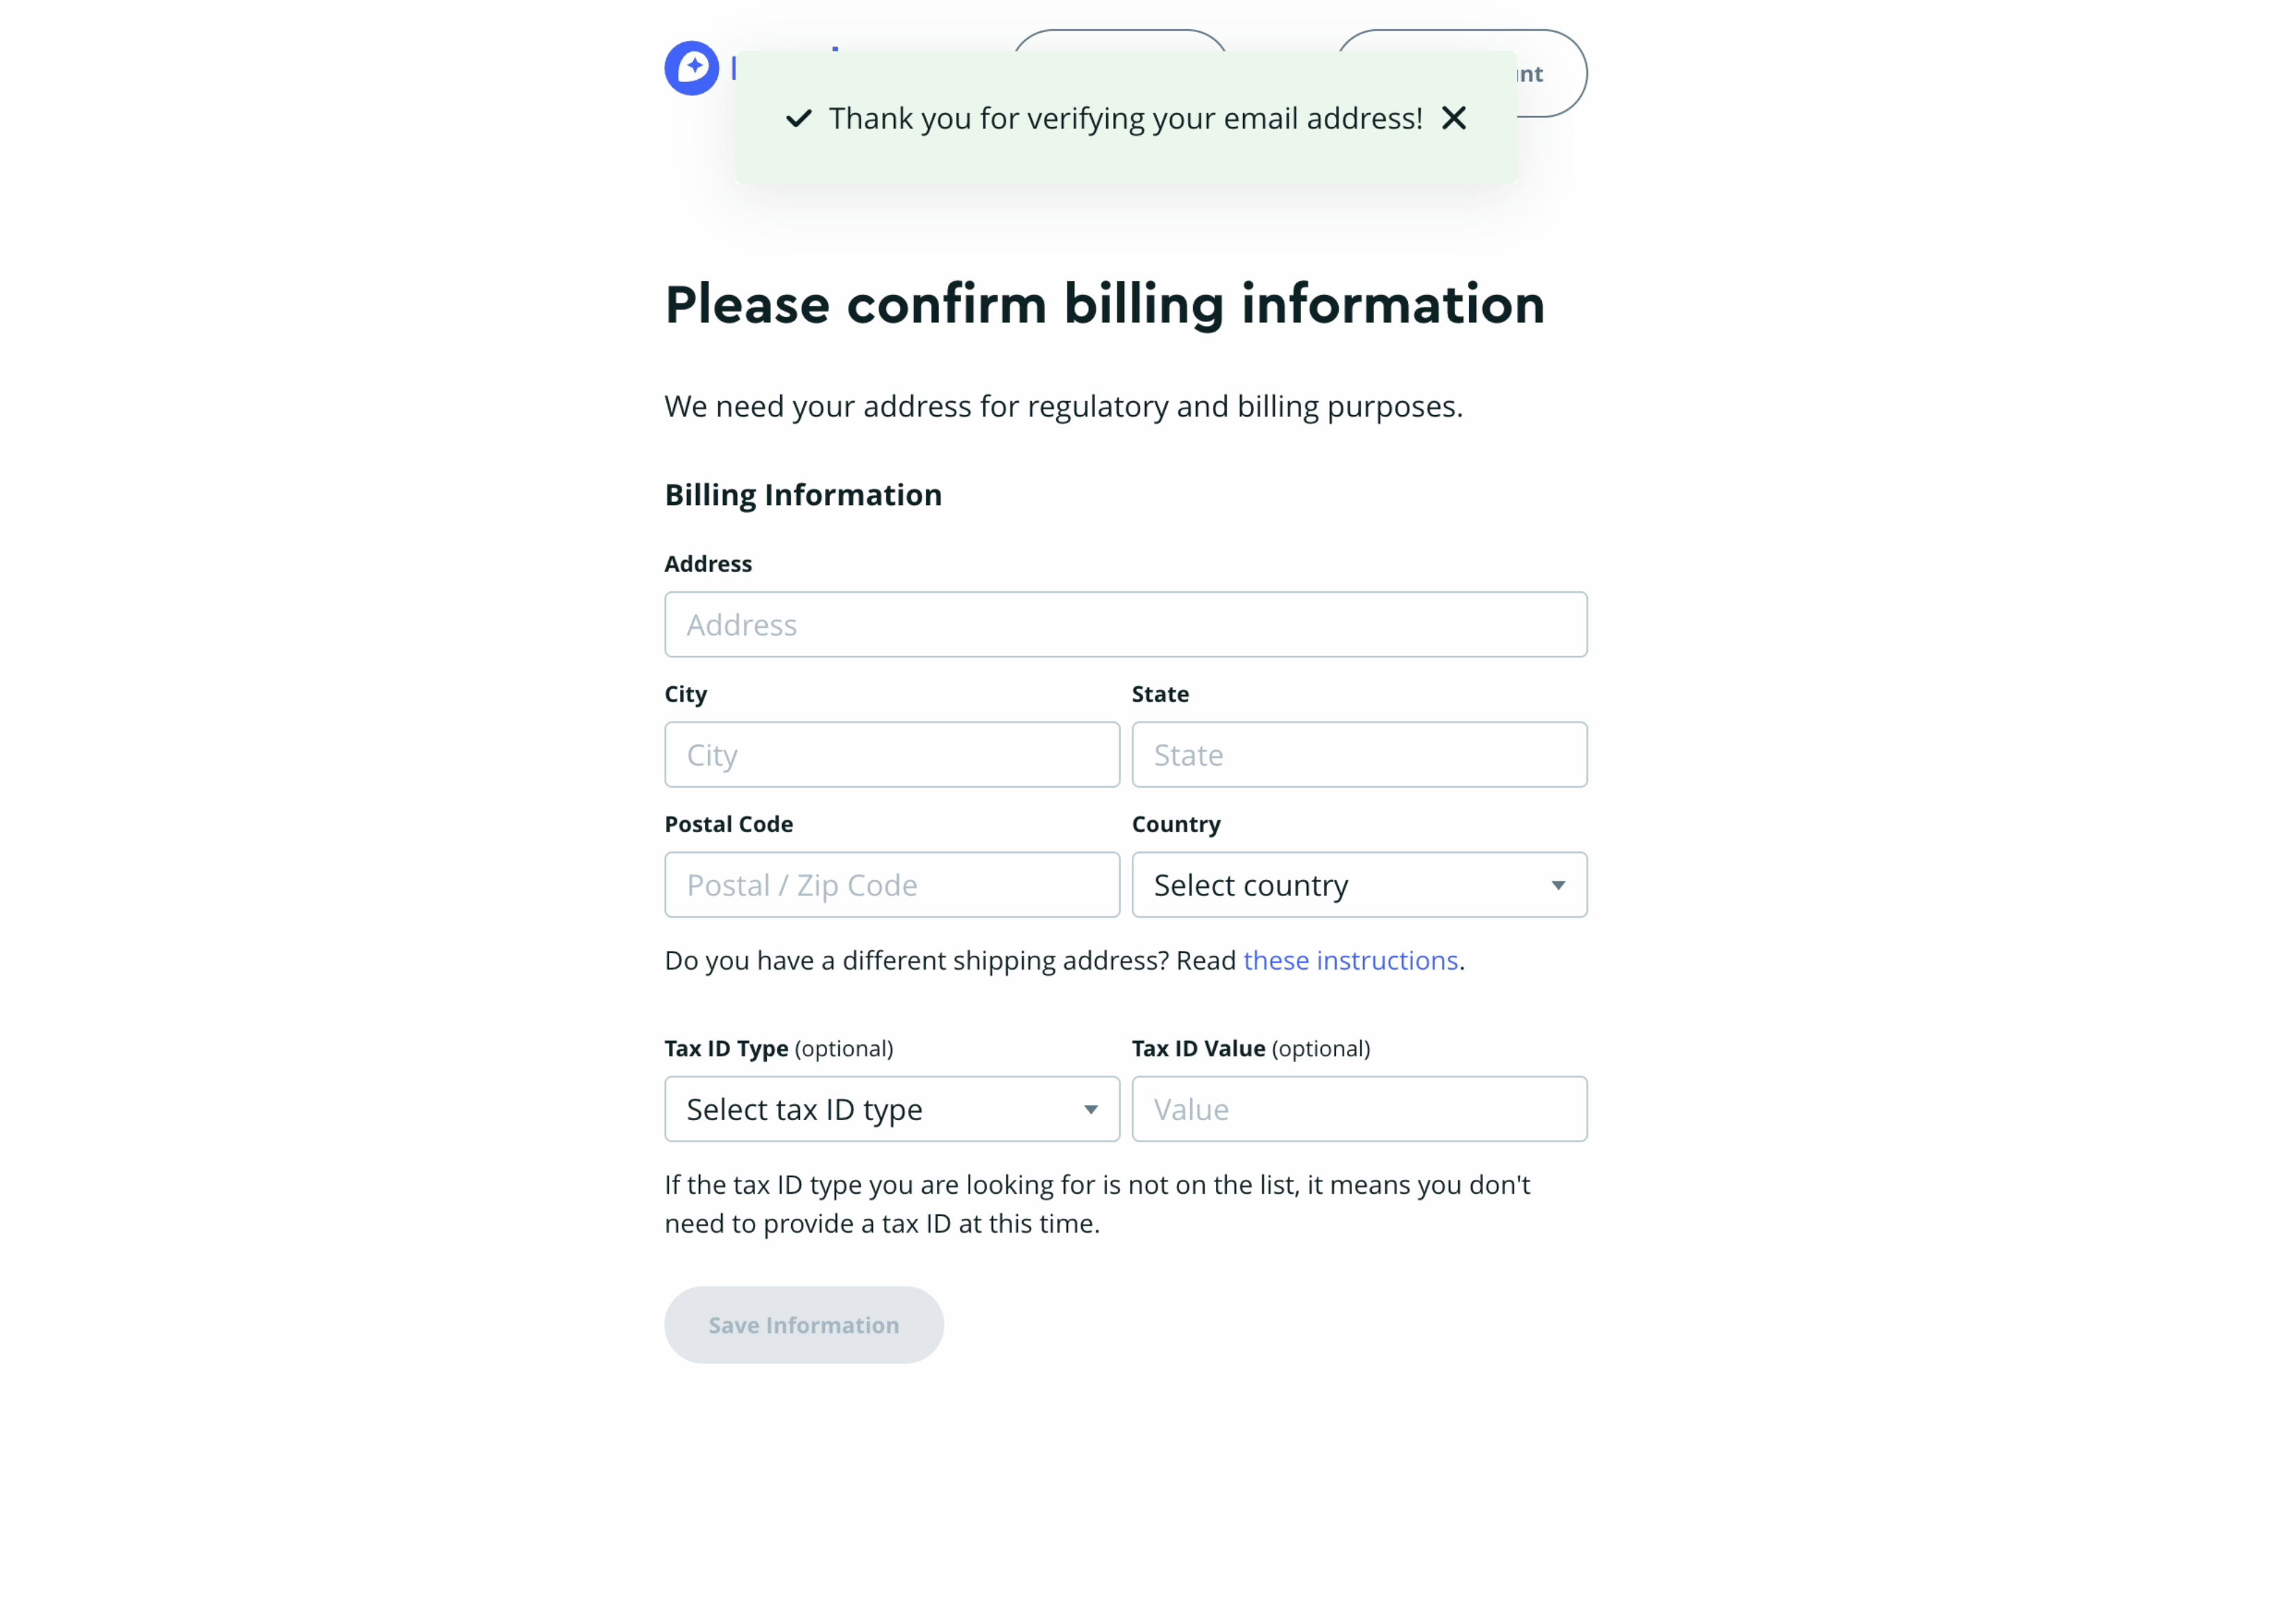
Task: Click the "Tax ID Type" label text
Action: (x=726, y=1048)
